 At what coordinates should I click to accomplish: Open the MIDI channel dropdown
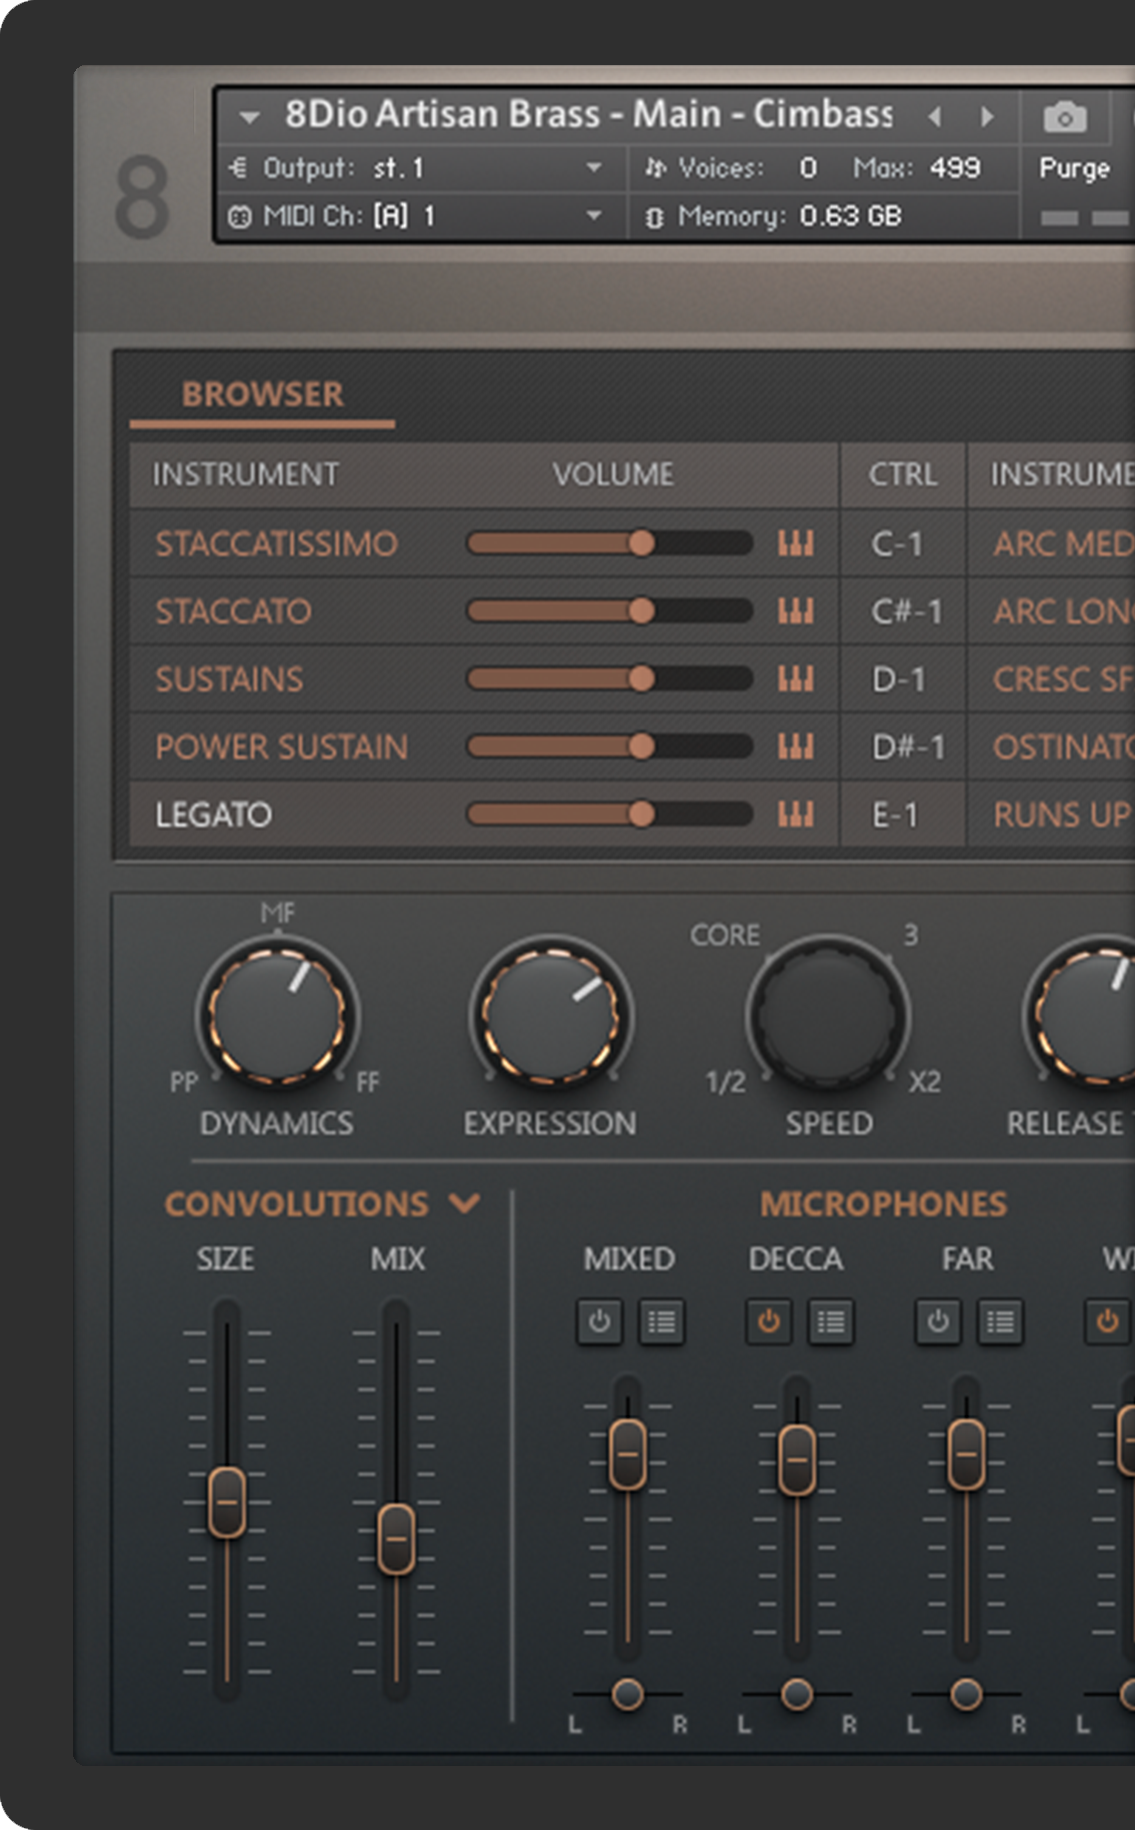tap(593, 216)
